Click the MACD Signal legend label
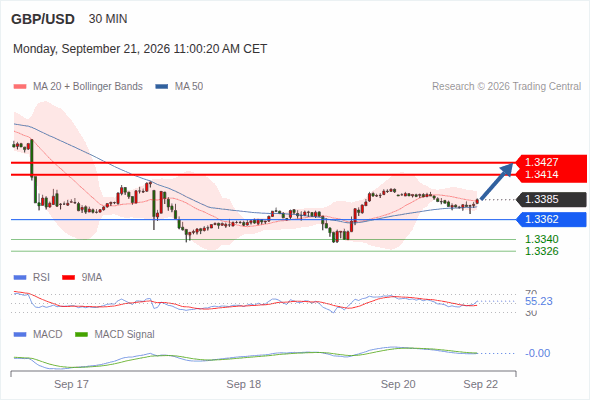The height and width of the screenshot is (400, 590). (125, 335)
